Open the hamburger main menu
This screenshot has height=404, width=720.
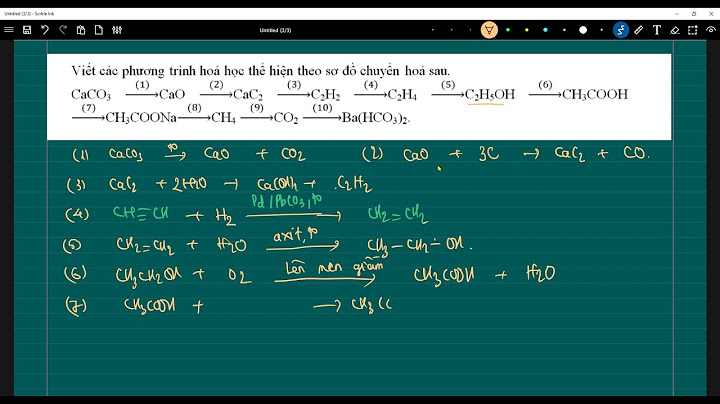[x=9, y=30]
